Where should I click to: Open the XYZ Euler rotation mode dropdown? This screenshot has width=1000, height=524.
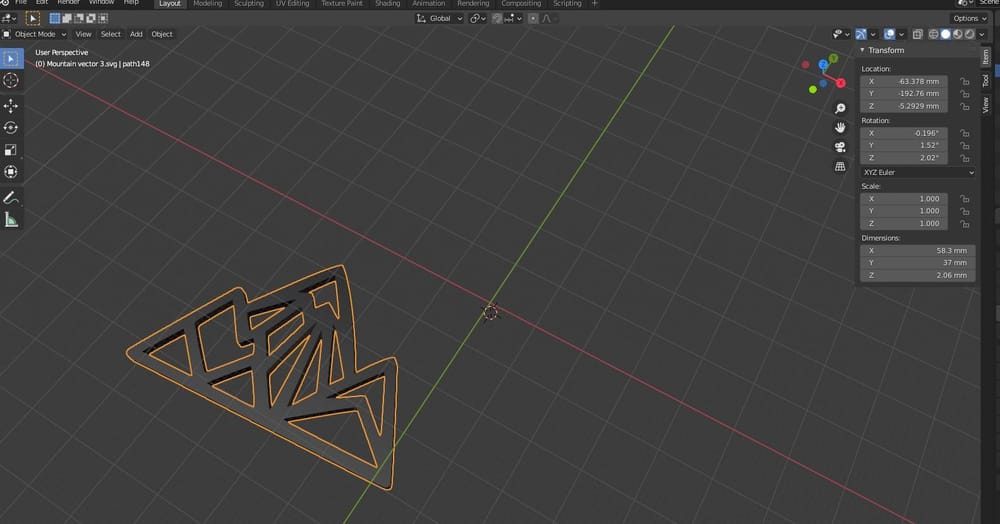pyautogui.click(x=918, y=173)
